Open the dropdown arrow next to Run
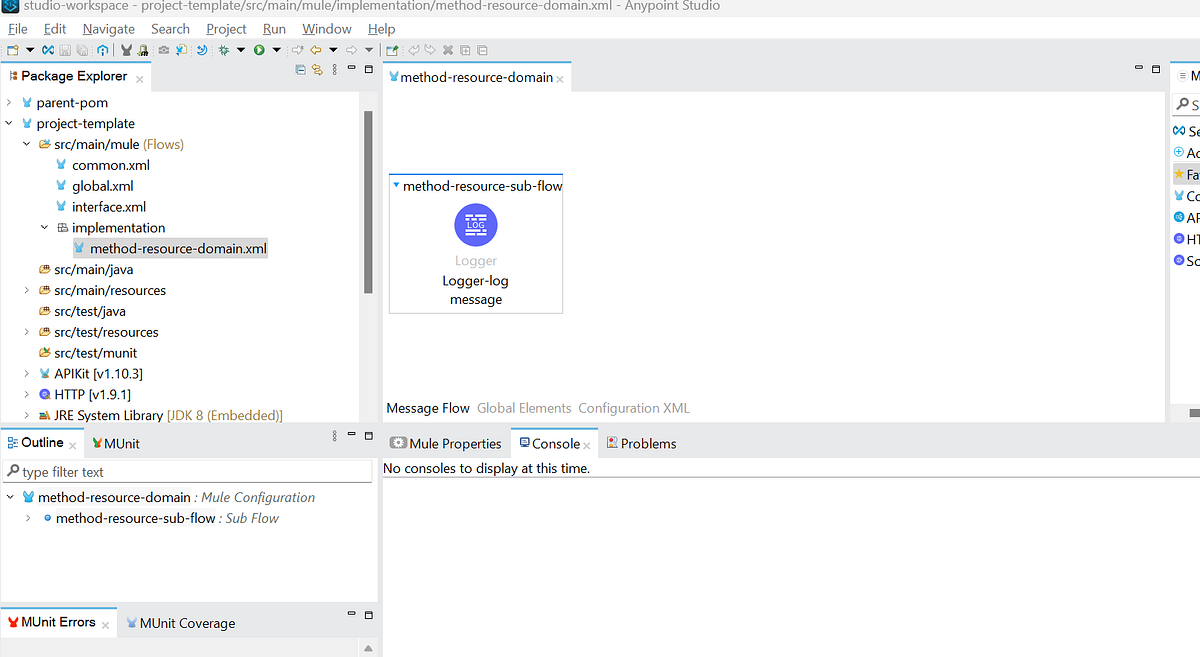 277,49
